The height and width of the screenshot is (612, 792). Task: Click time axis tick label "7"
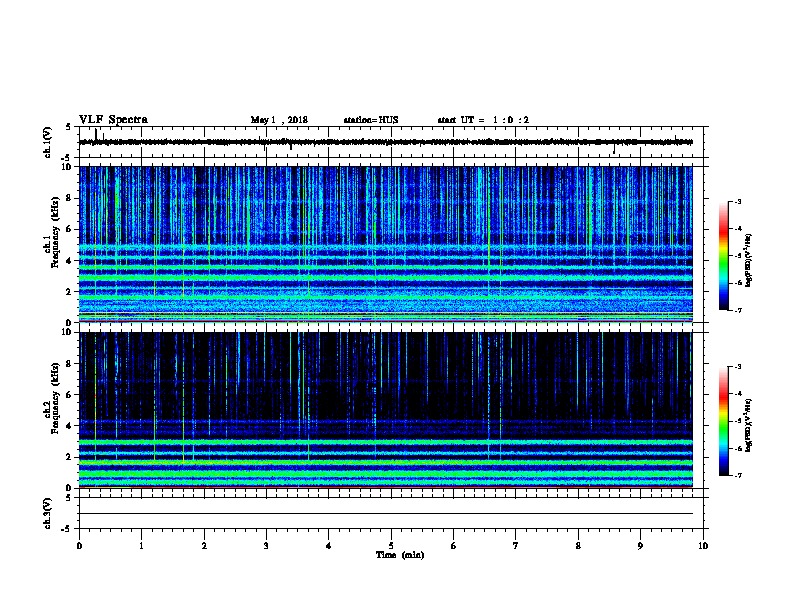[516, 546]
